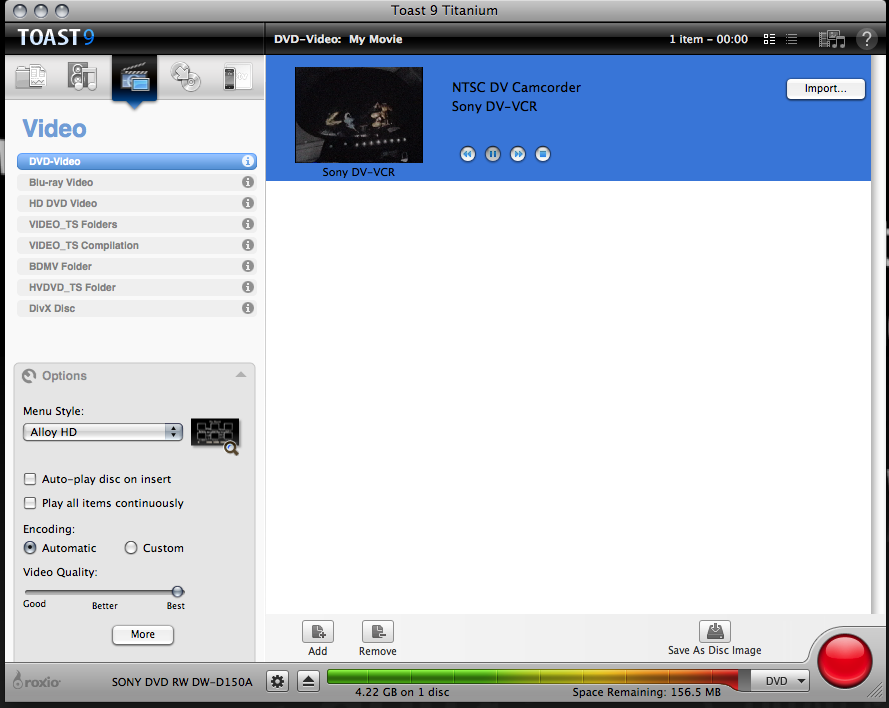The image size is (889, 708).
Task: Click the Remove item icon
Action: click(378, 631)
